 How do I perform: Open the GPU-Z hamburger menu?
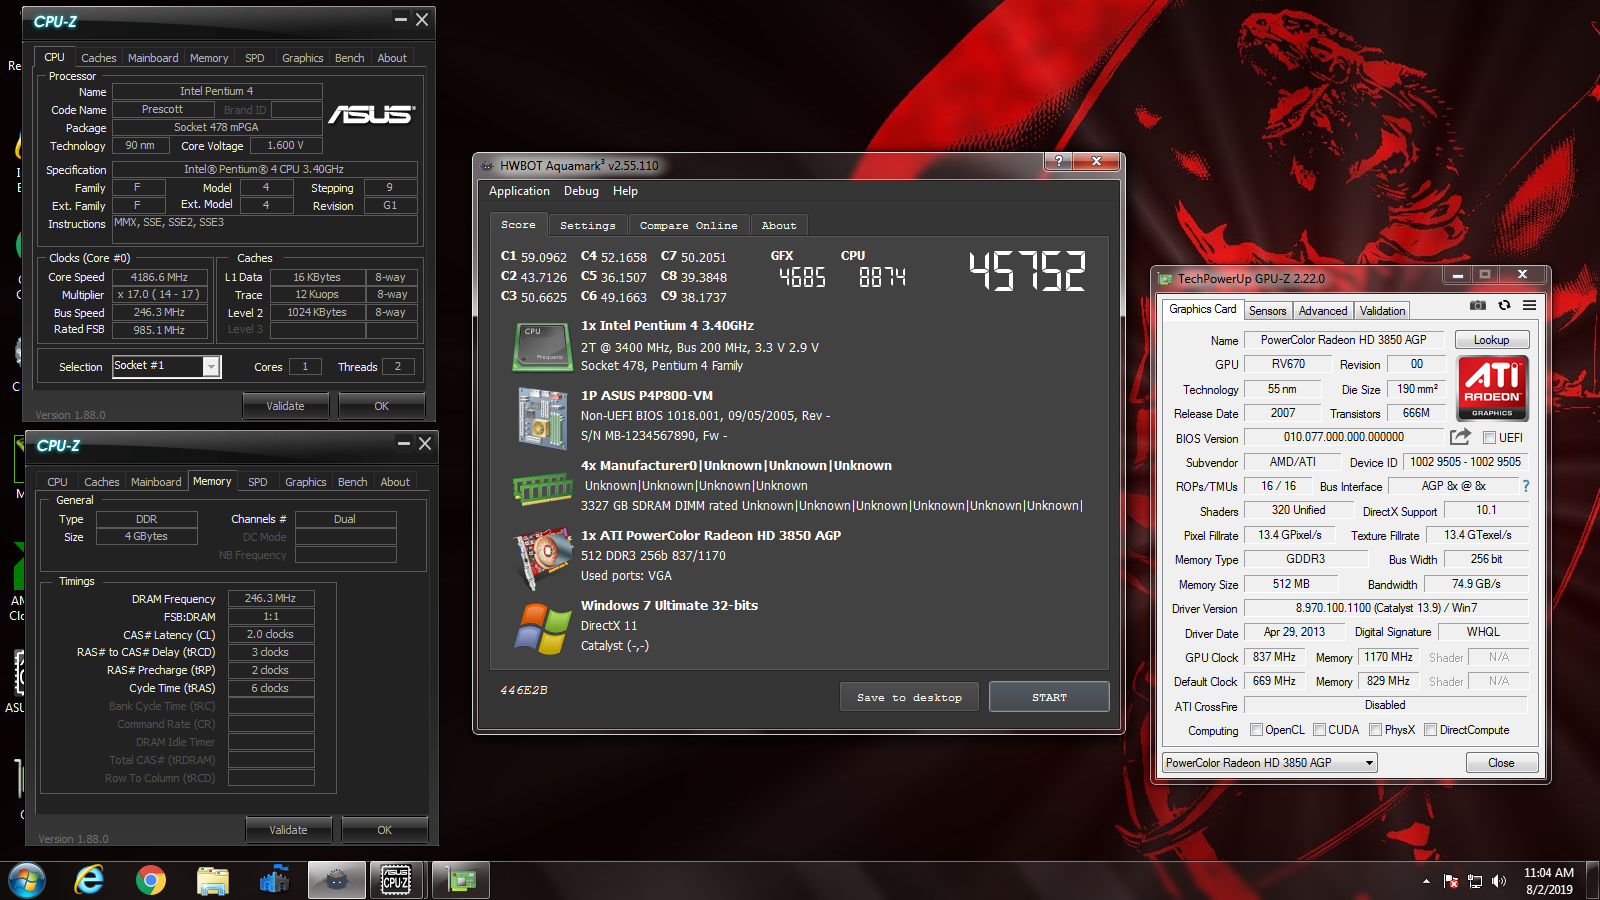[1529, 305]
